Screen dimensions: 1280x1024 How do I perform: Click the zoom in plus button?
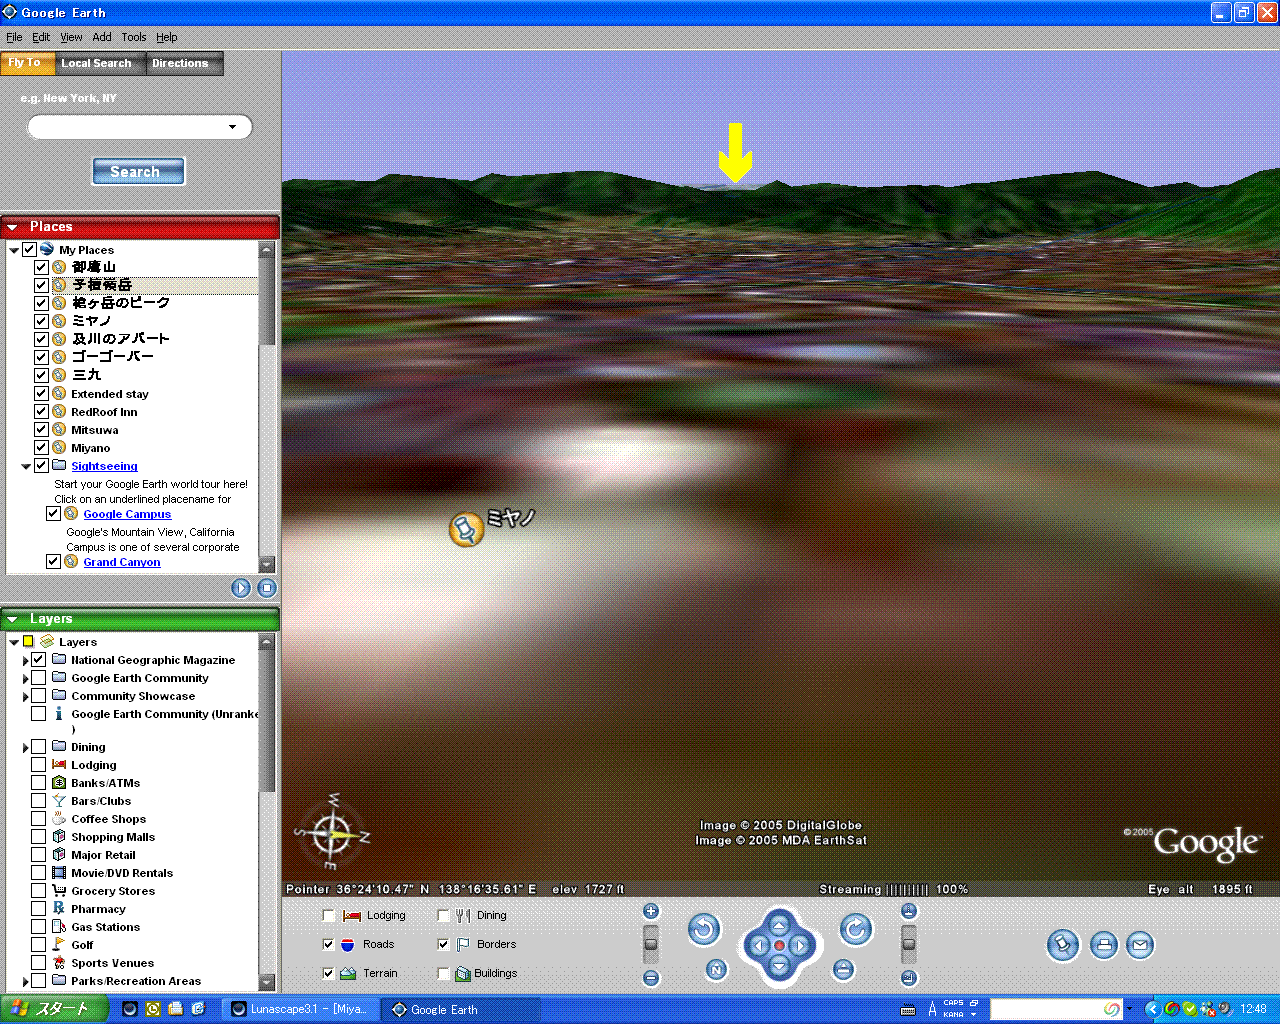pos(651,911)
